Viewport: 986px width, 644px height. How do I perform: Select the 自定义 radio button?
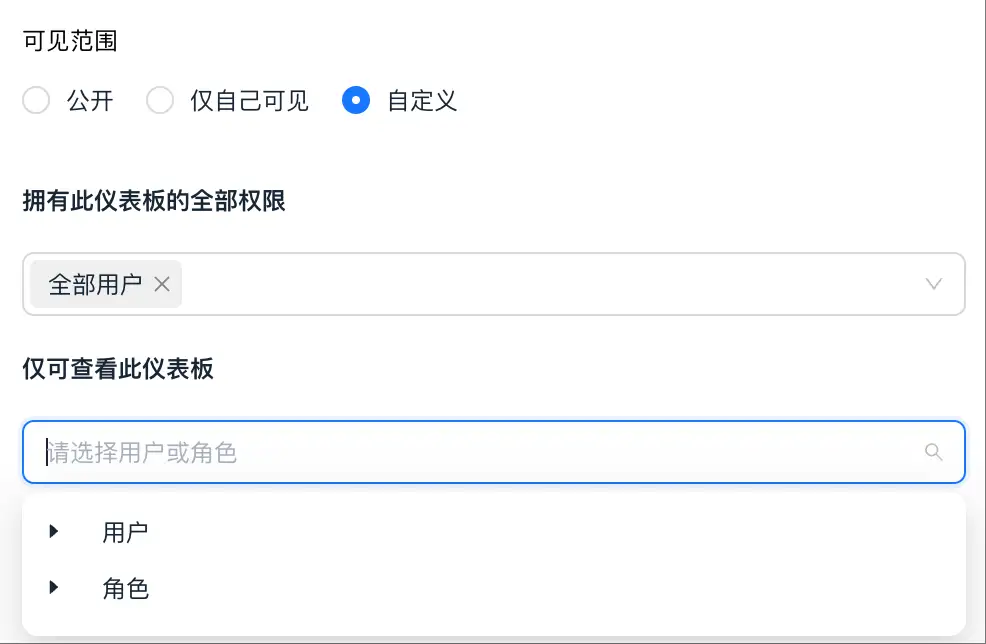[x=356, y=101]
